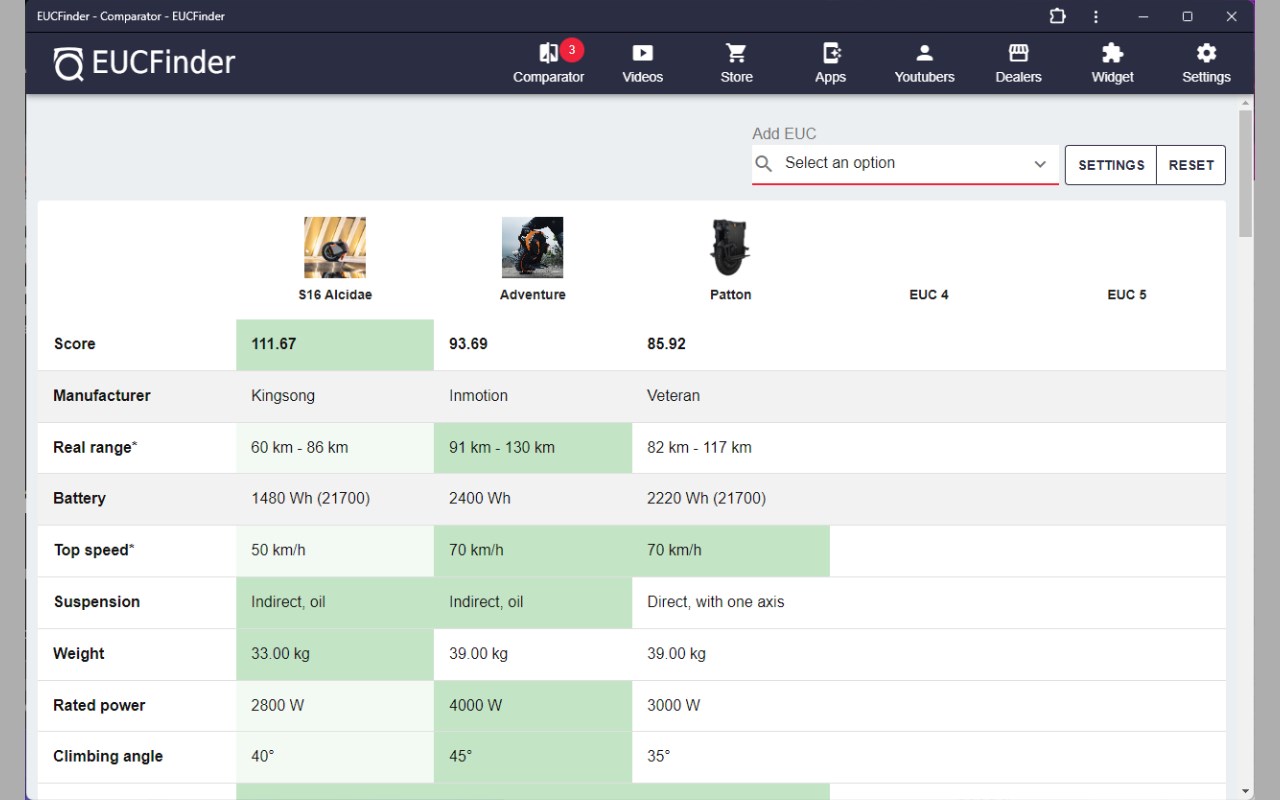The image size is (1280, 800).
Task: Open the Videos section
Action: click(x=642, y=63)
